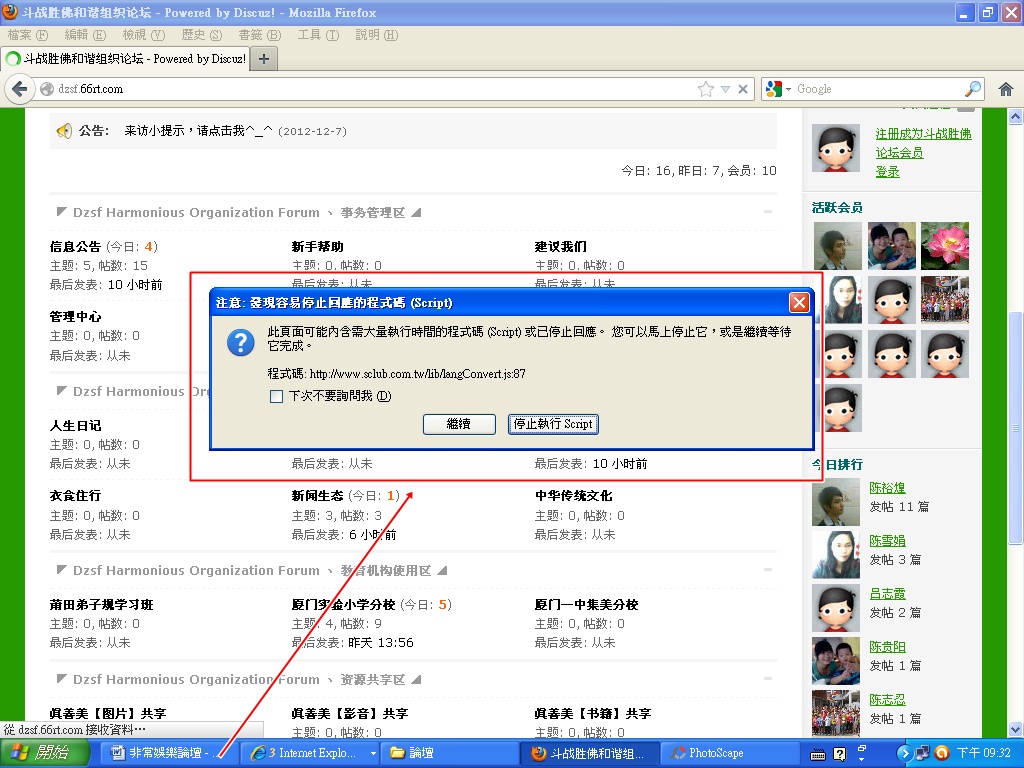Click the 停止執行 Script button

point(553,424)
